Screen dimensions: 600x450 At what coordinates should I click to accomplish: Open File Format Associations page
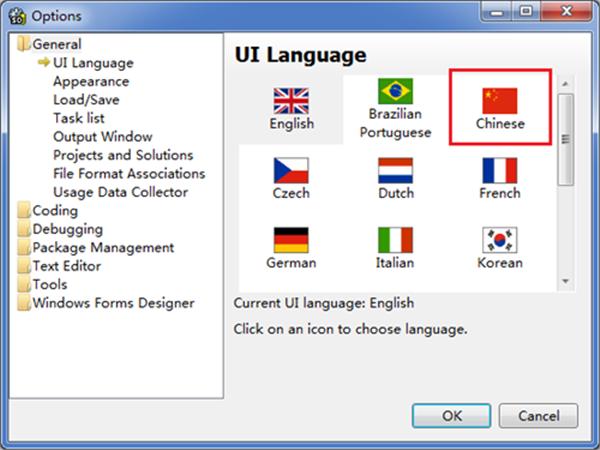pyautogui.click(x=129, y=173)
